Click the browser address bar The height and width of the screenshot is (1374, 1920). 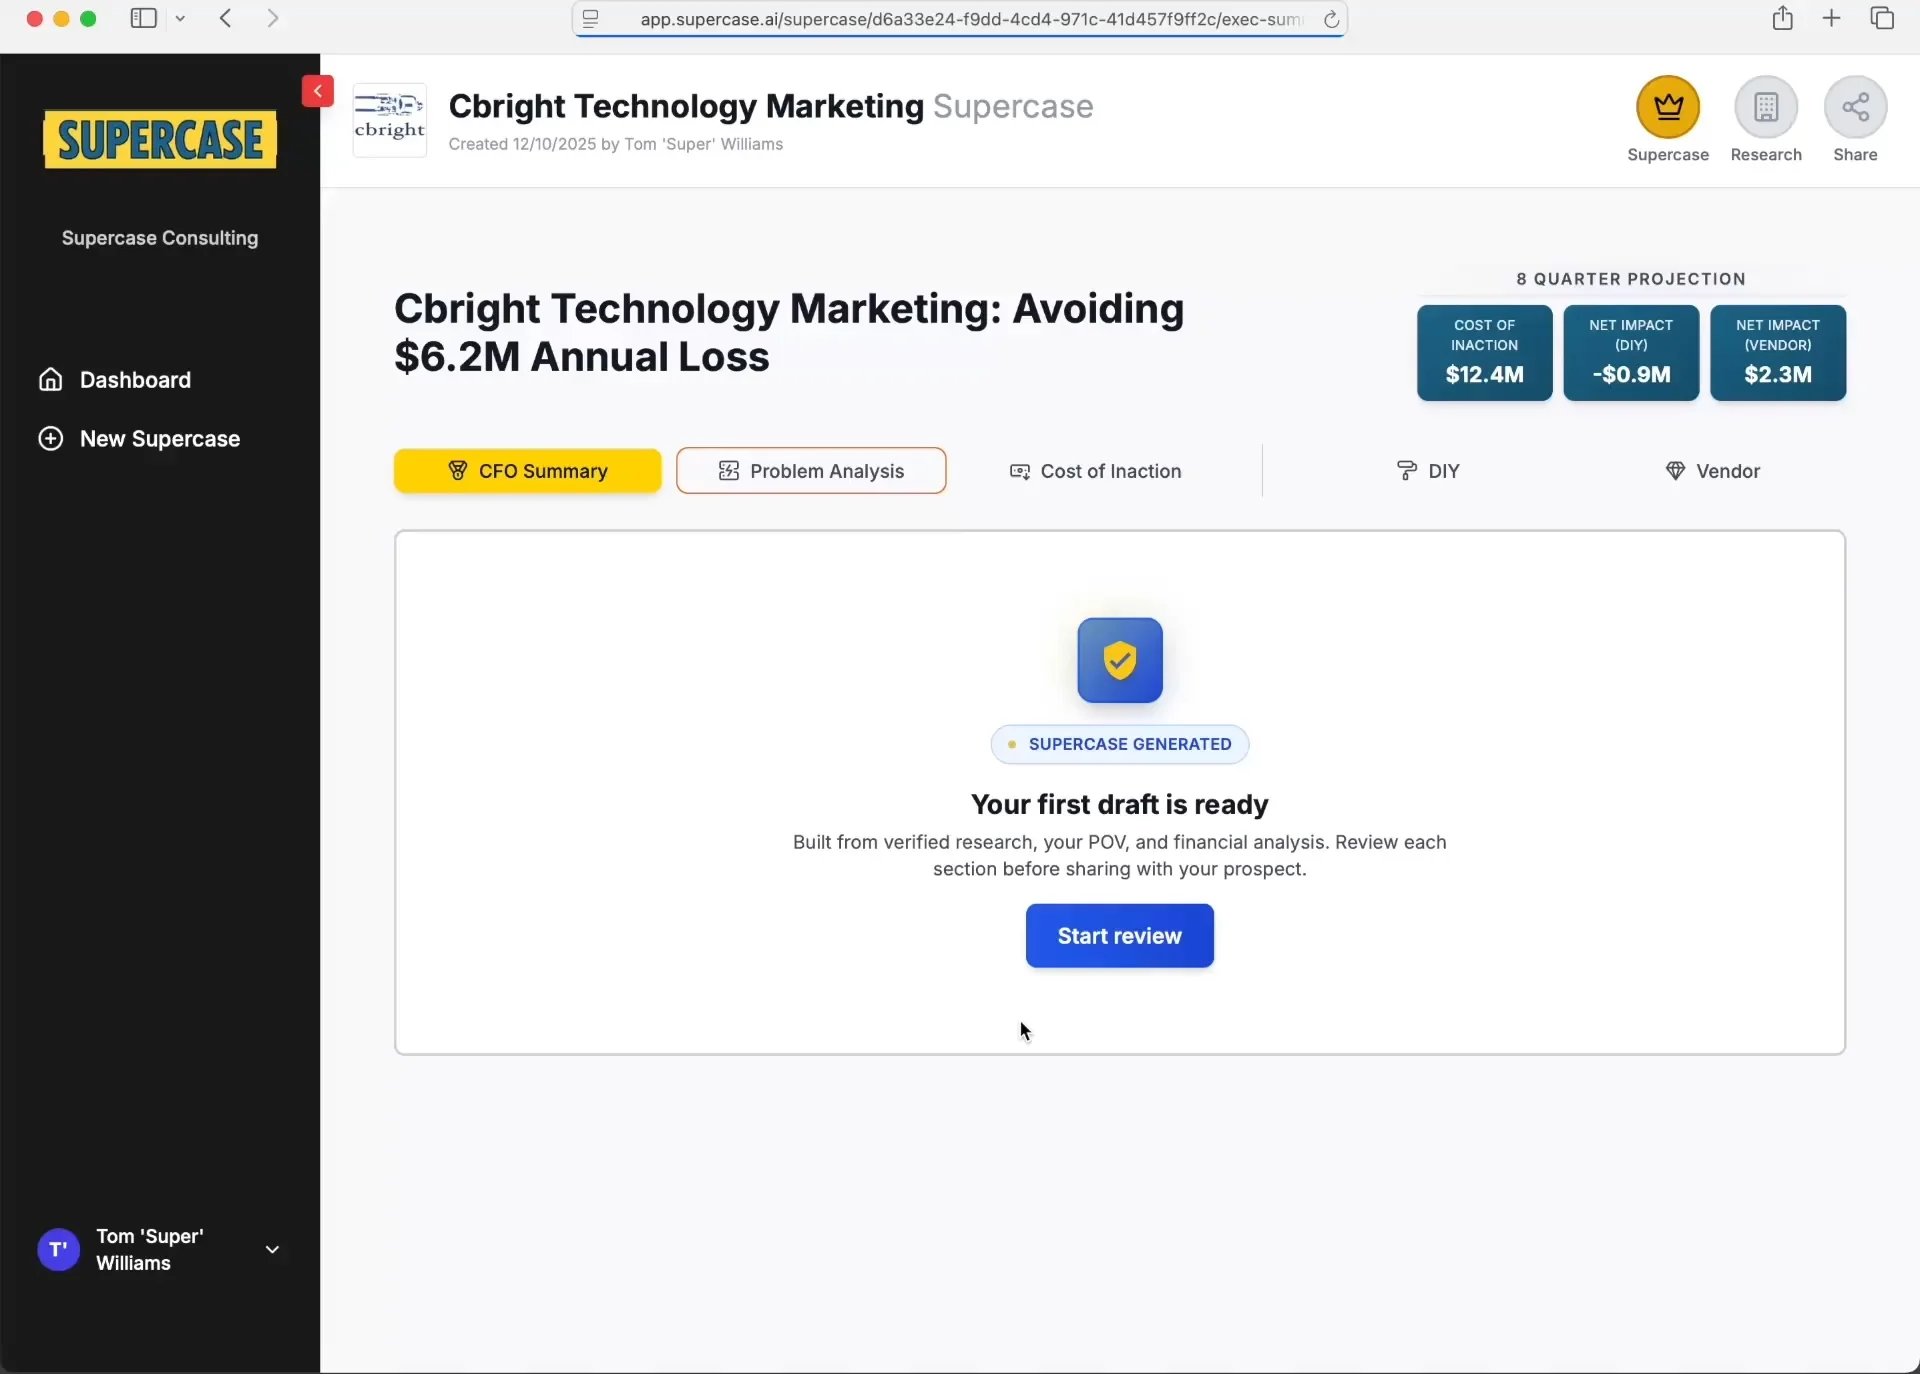pyautogui.click(x=960, y=19)
